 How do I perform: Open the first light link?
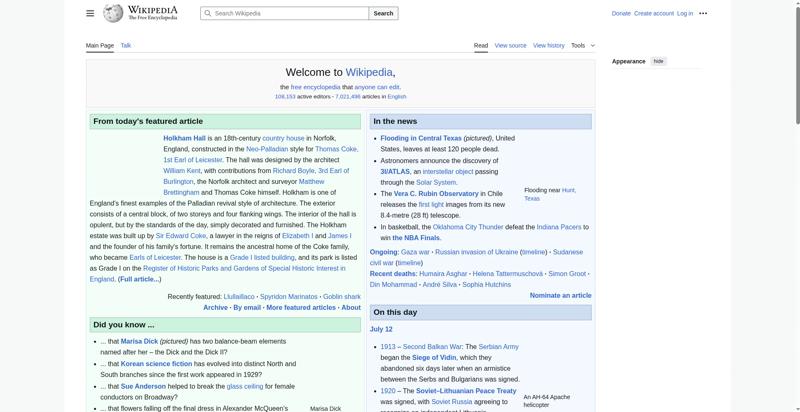click(x=431, y=204)
